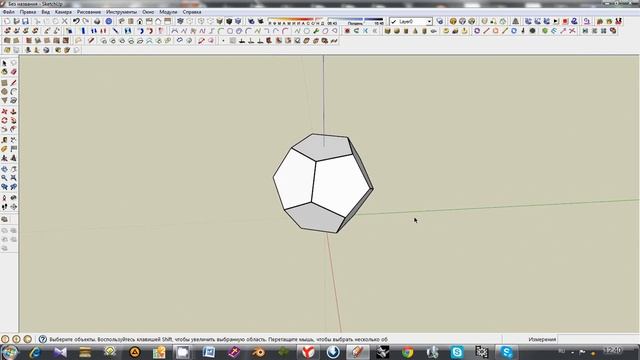Open Blender from the taskbar
The image size is (640, 360).
point(258,352)
